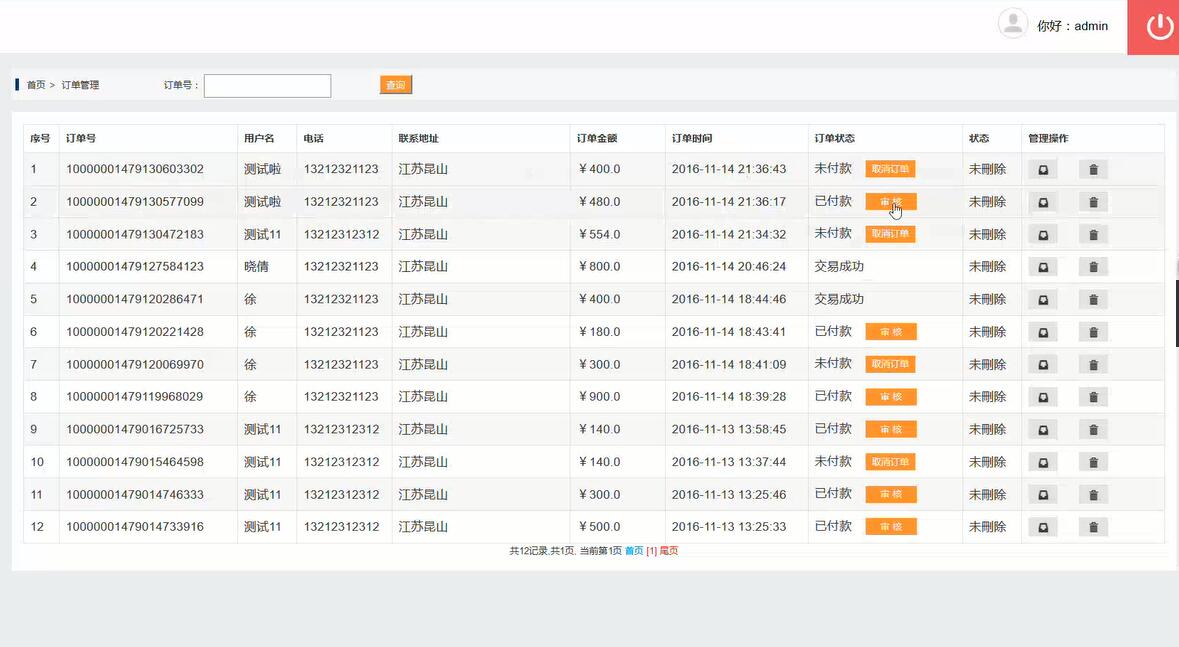Viewport: 1179px width, 647px height.
Task: Click 审核 for order 10000001479014733916
Action: [x=890, y=526]
